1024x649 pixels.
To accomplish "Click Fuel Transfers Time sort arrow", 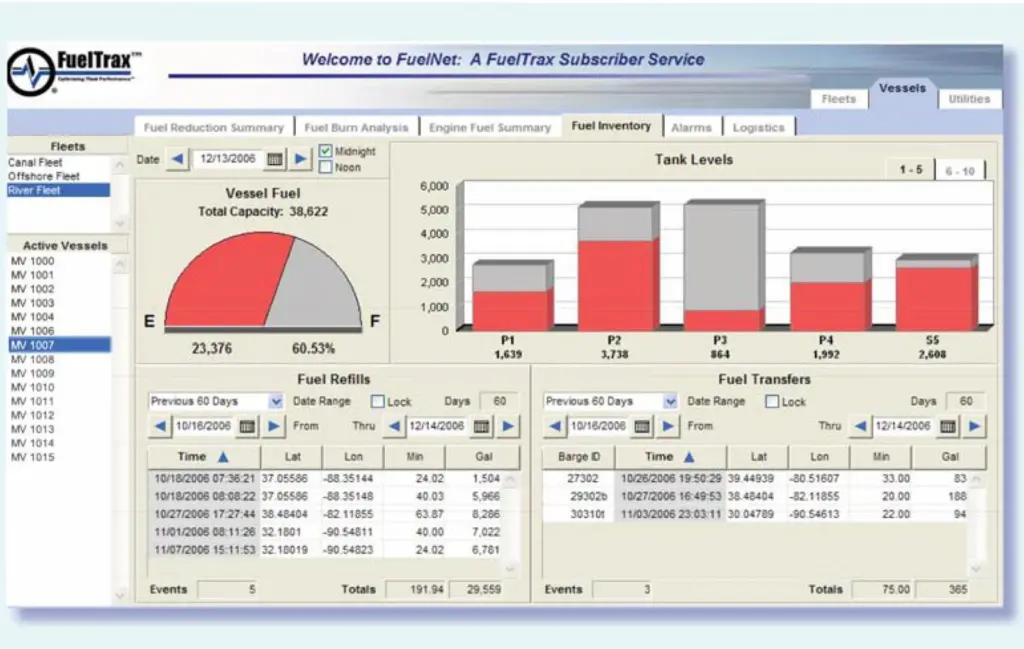I will 689,457.
